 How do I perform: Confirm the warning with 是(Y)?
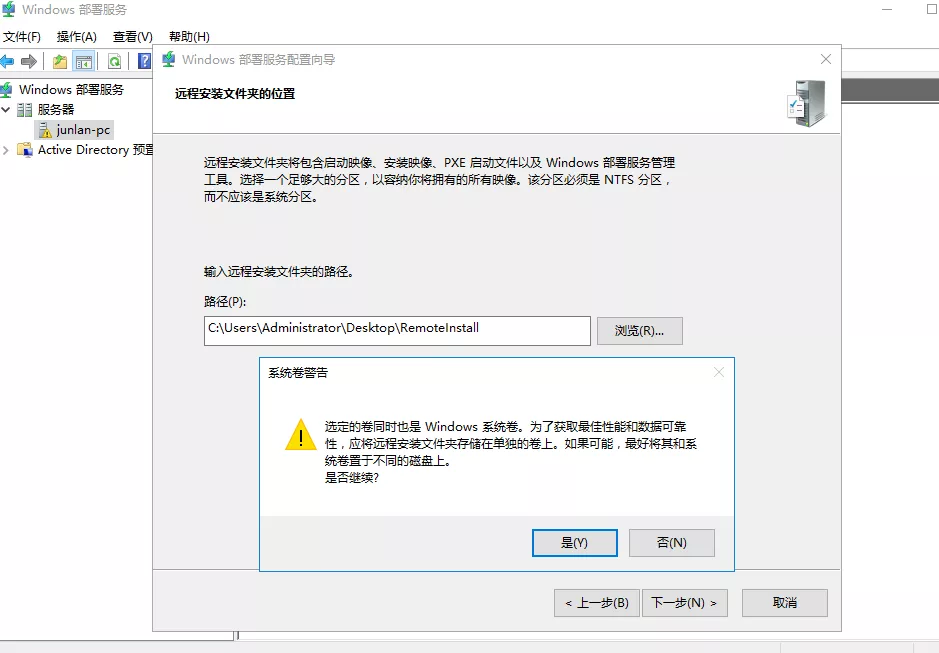point(575,543)
